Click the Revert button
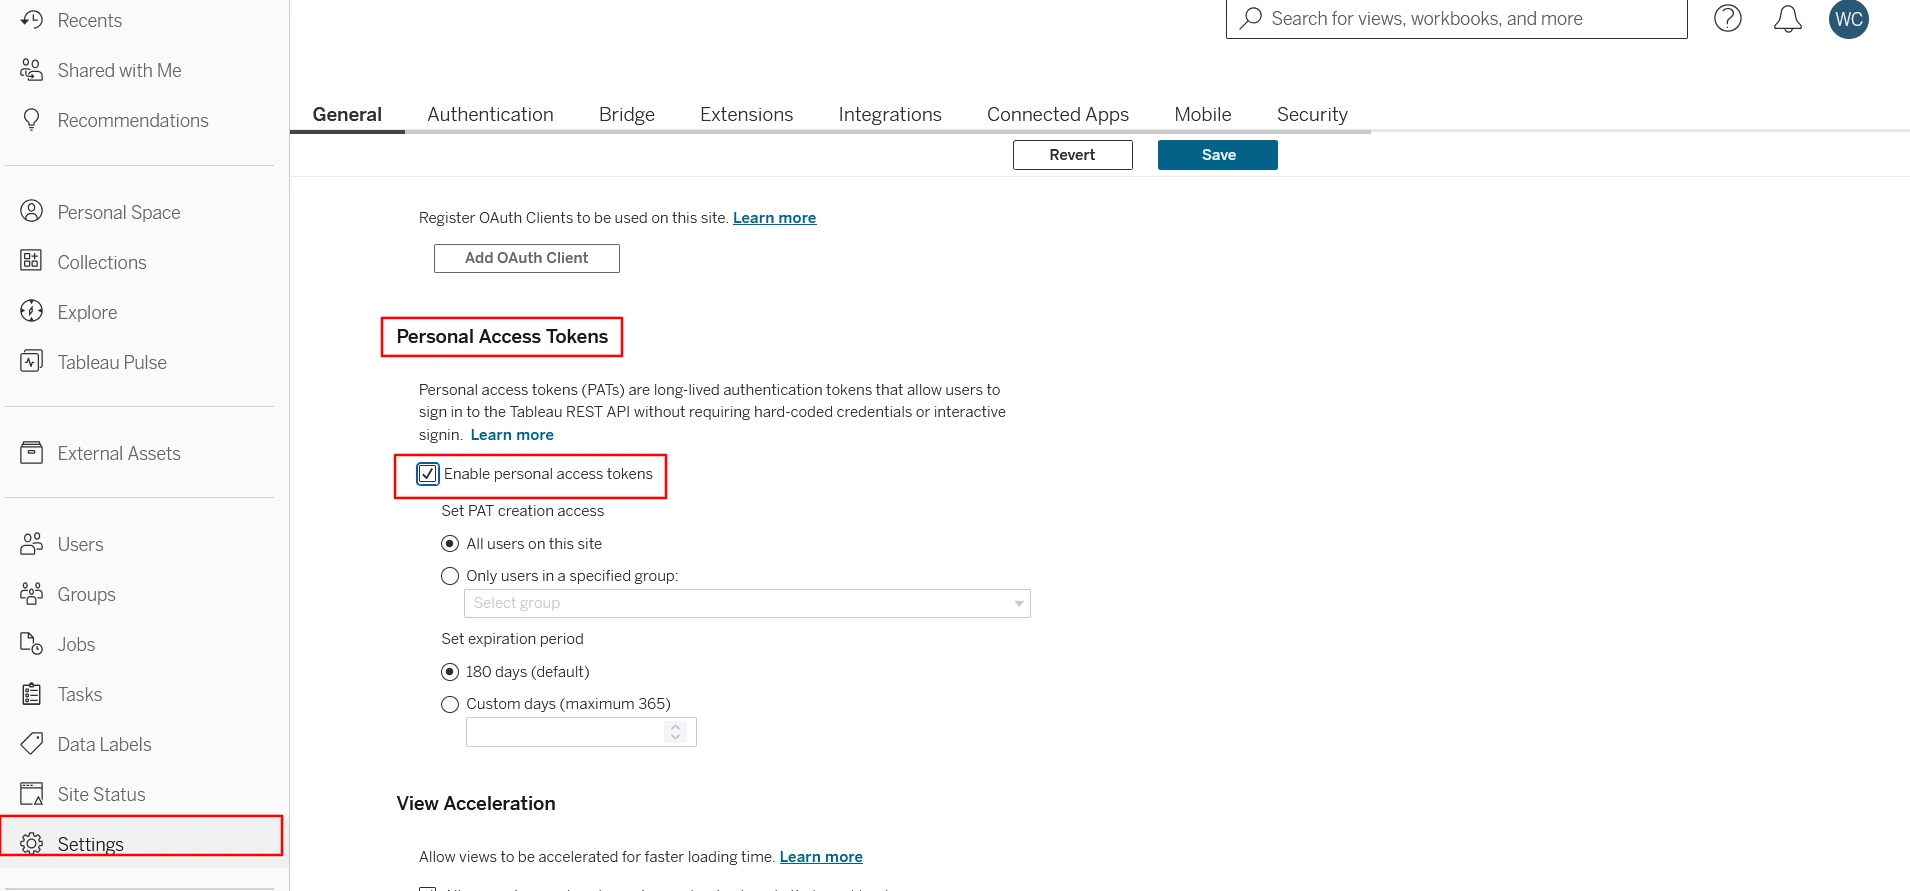 tap(1073, 155)
